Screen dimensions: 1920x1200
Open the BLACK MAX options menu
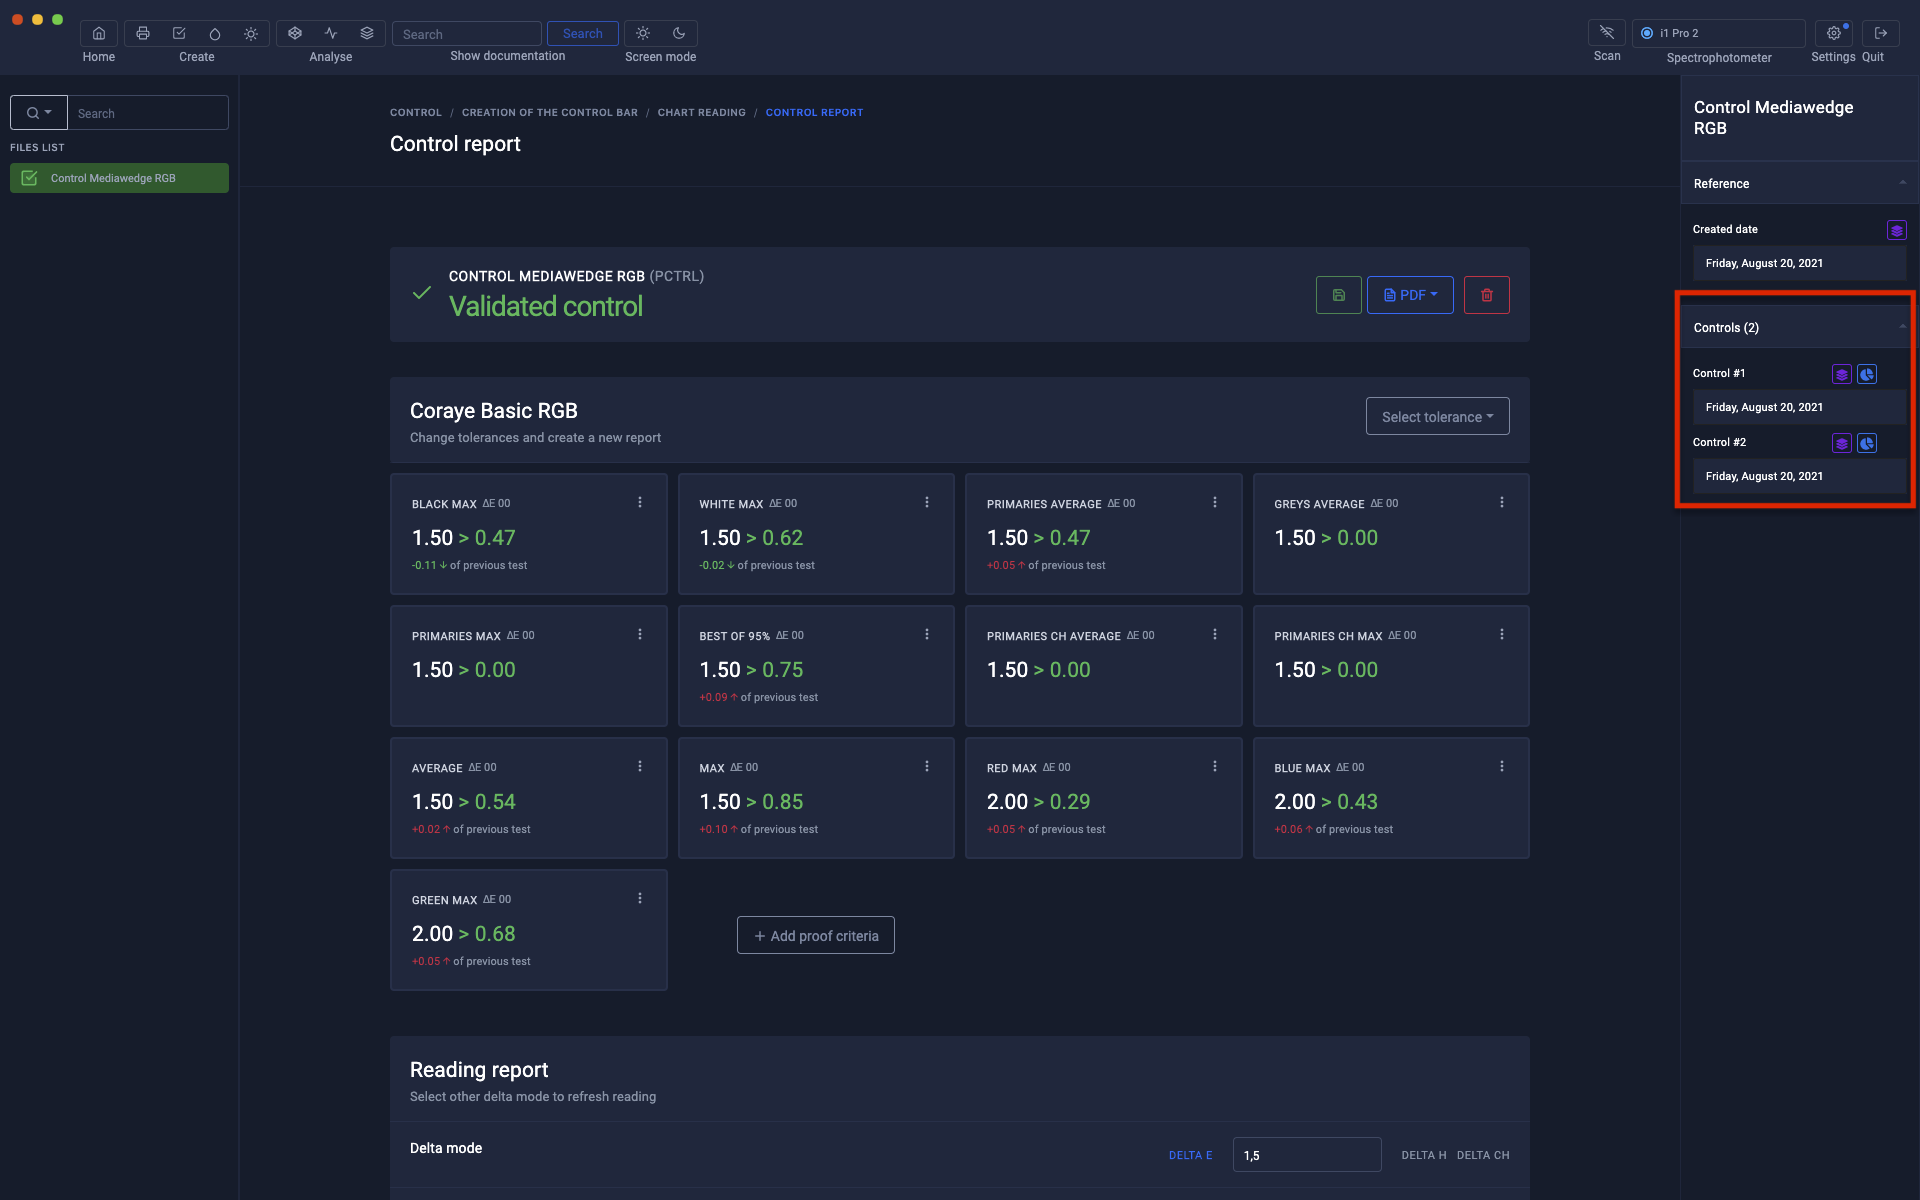[x=640, y=502]
